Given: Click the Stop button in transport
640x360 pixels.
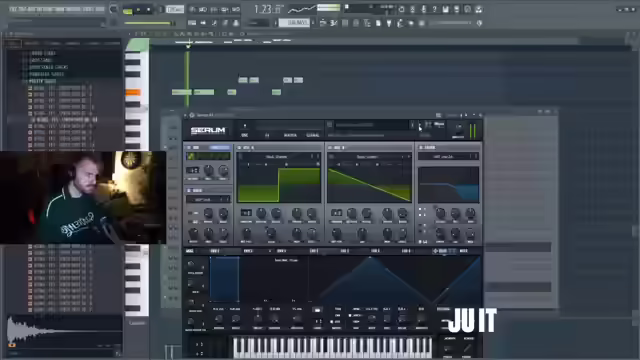Looking at the screenshot, I should (x=138, y=10).
